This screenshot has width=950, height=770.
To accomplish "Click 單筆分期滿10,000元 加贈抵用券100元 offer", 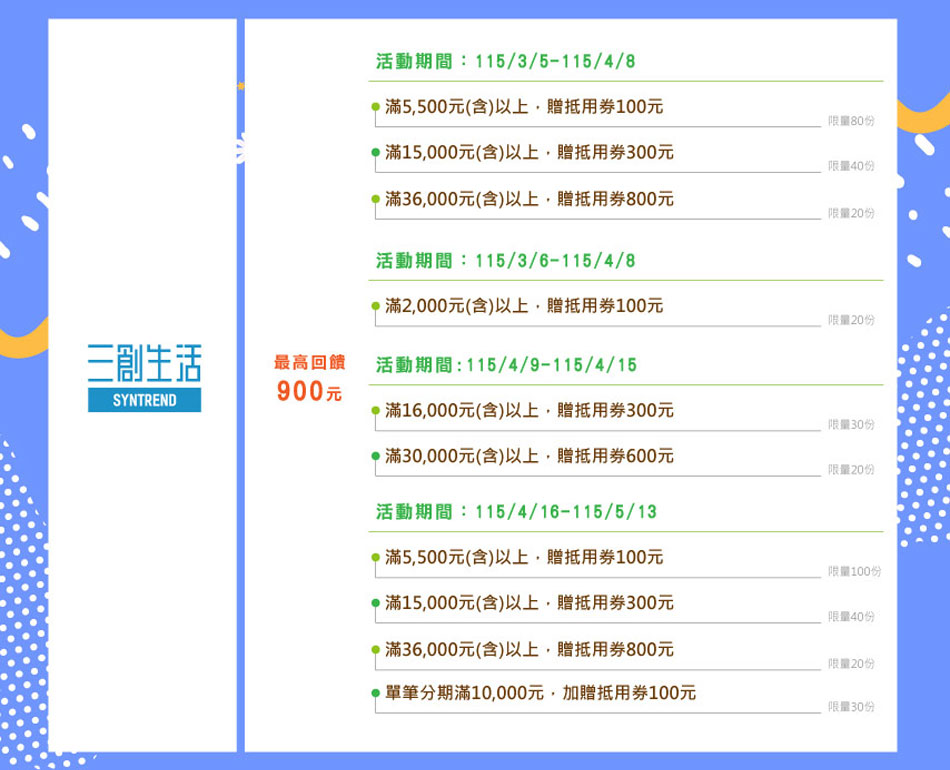I will pyautogui.click(x=540, y=693).
